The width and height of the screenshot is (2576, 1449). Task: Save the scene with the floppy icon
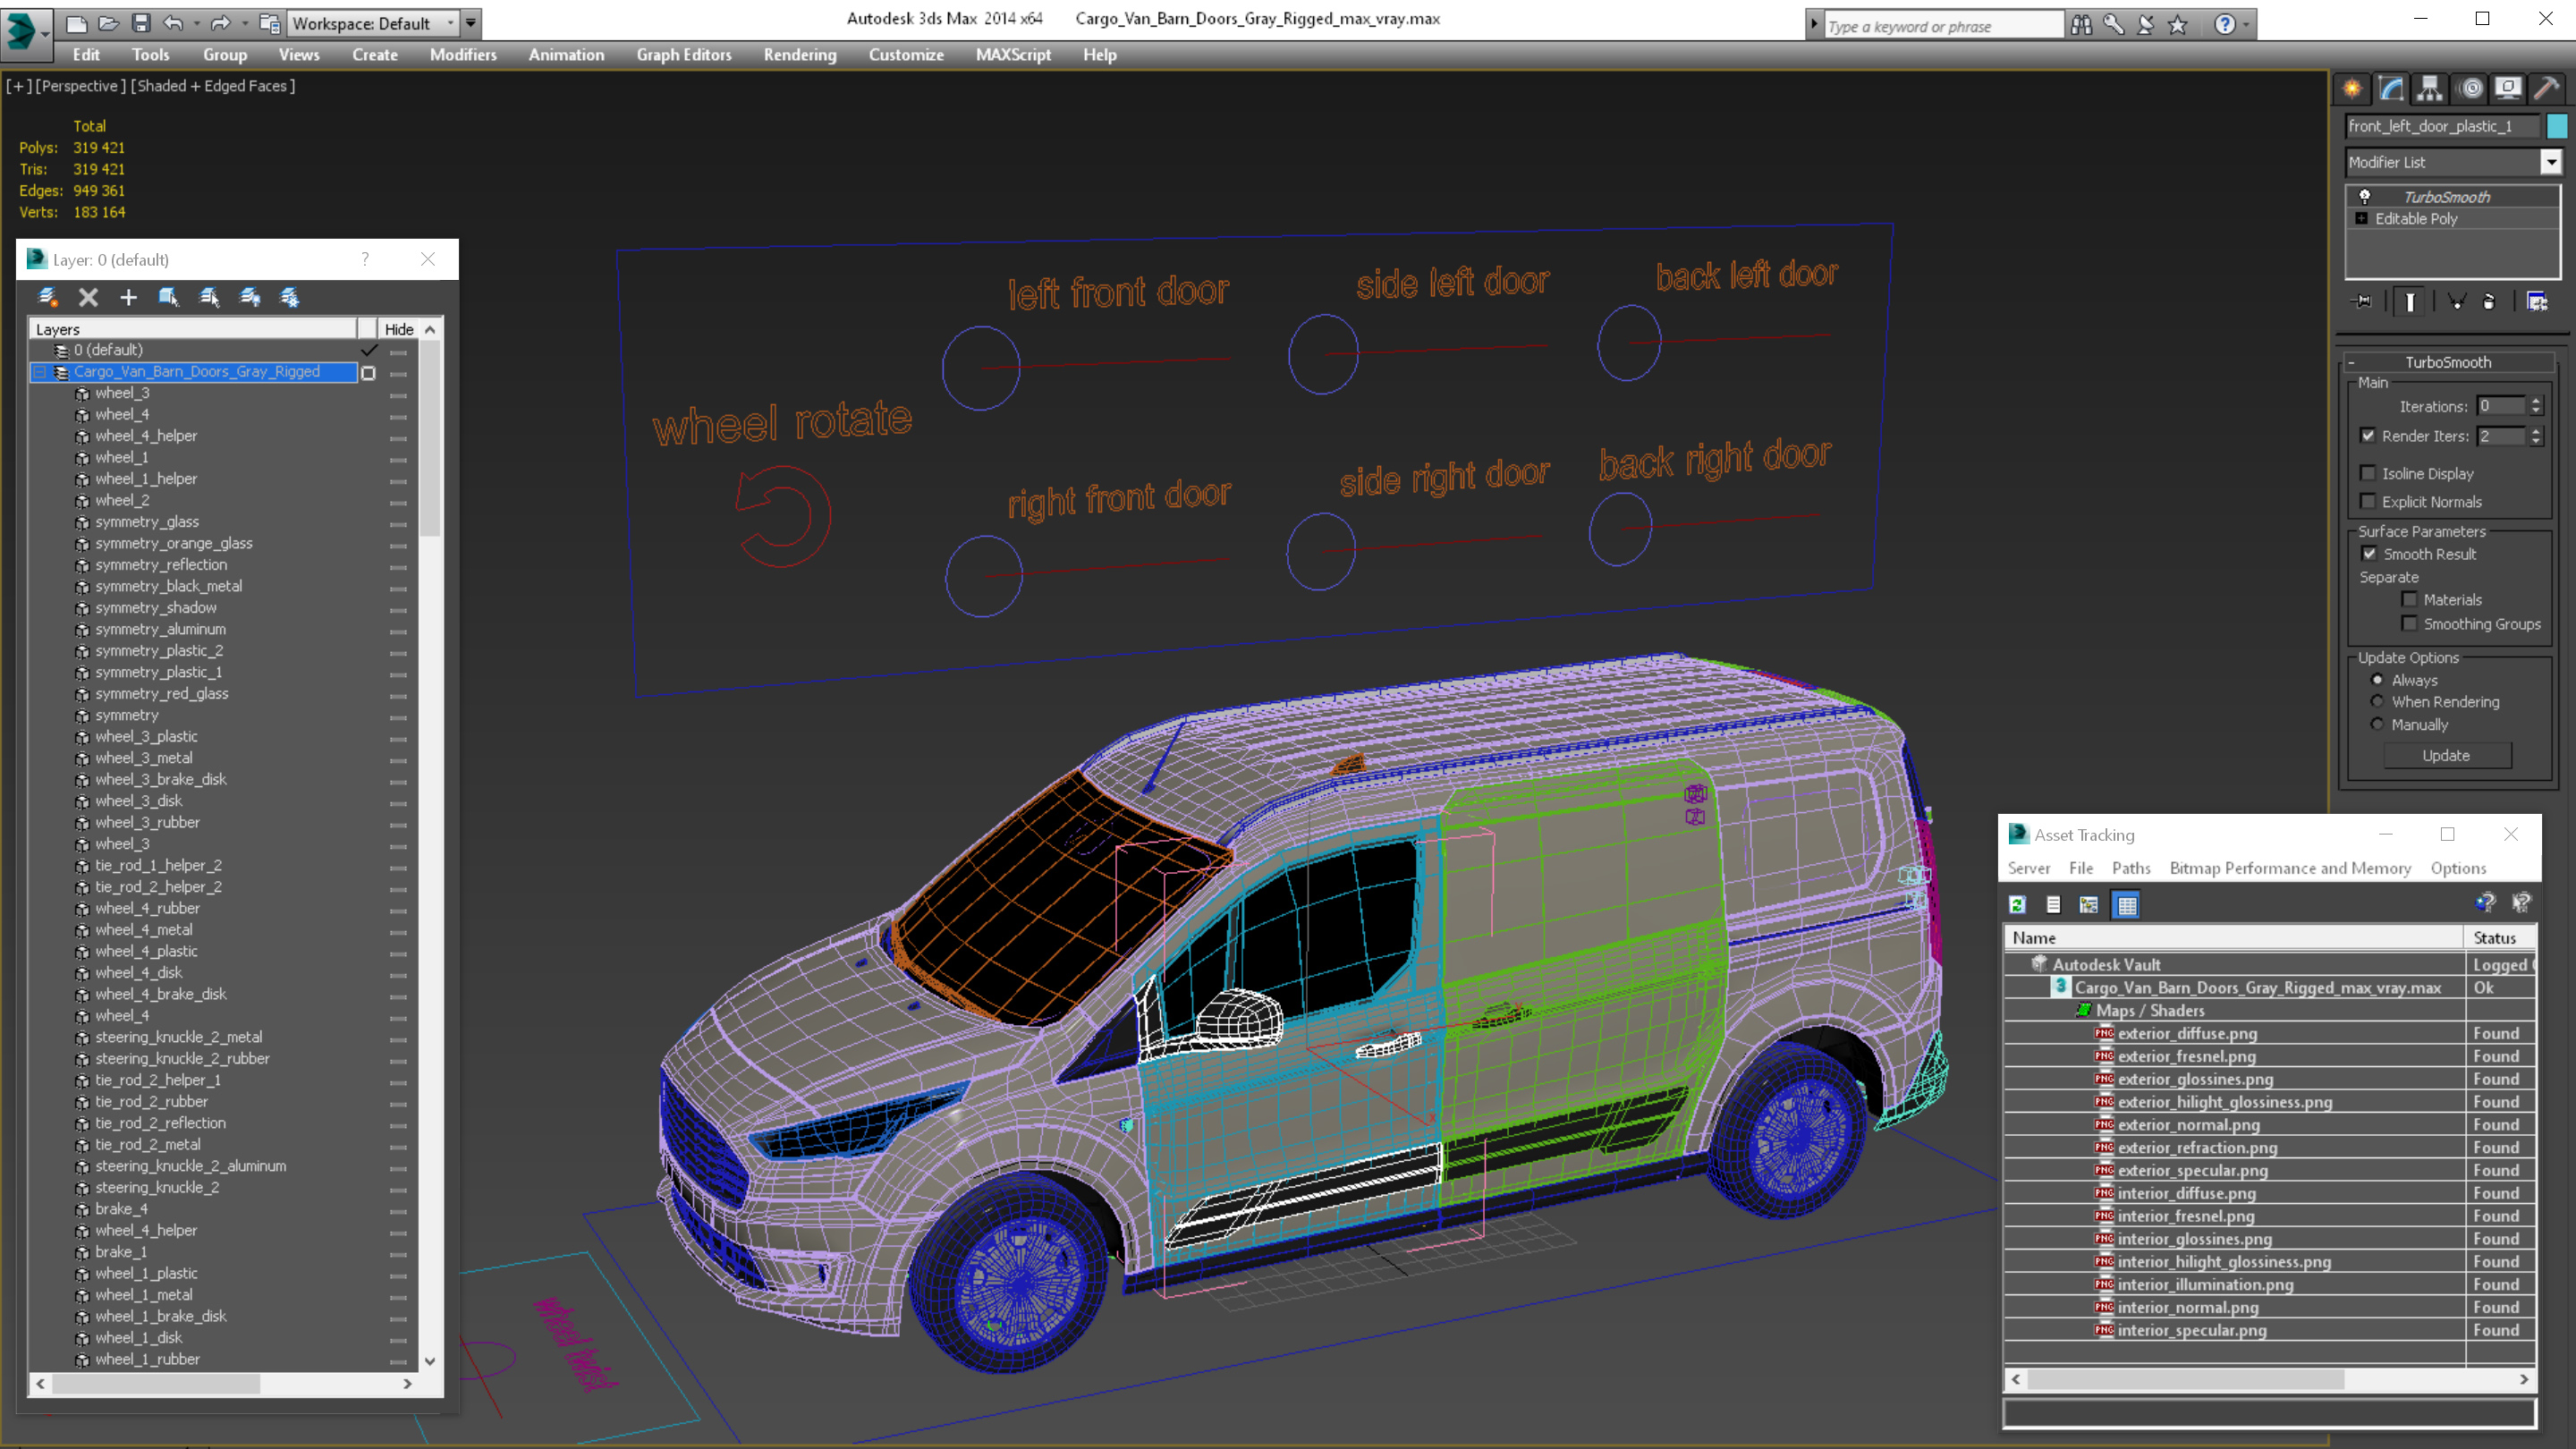[x=141, y=23]
